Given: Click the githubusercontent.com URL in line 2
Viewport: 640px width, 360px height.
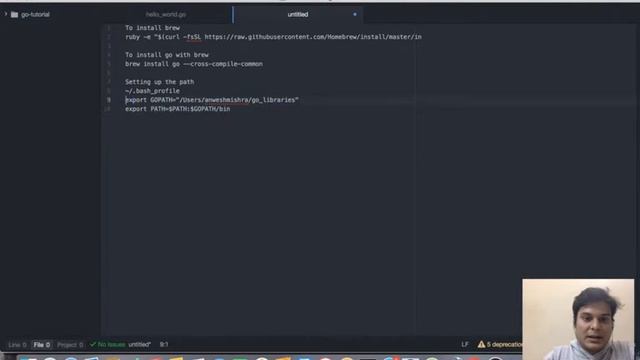Looking at the screenshot, I should pyautogui.click(x=313, y=37).
